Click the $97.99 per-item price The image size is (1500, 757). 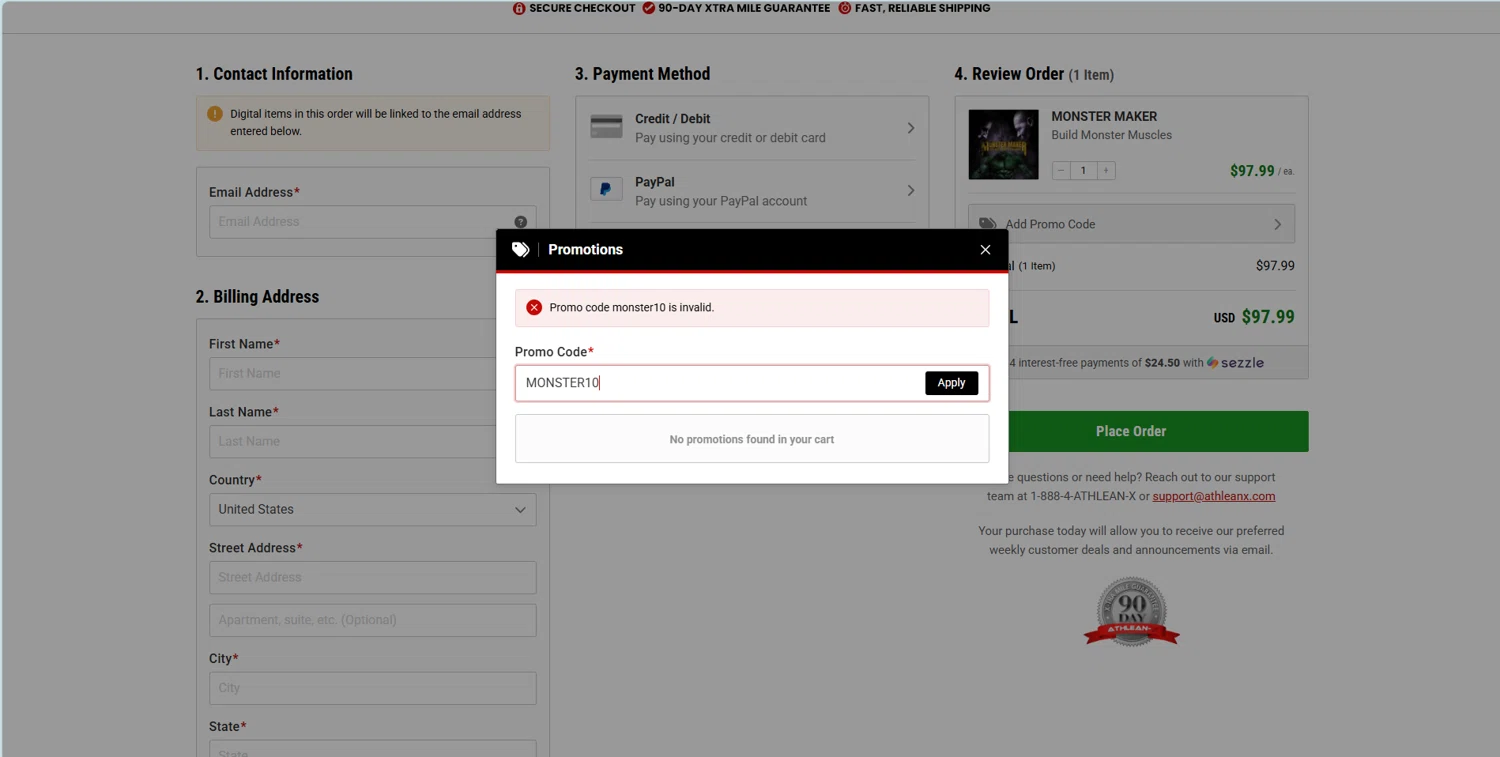click(x=1252, y=171)
